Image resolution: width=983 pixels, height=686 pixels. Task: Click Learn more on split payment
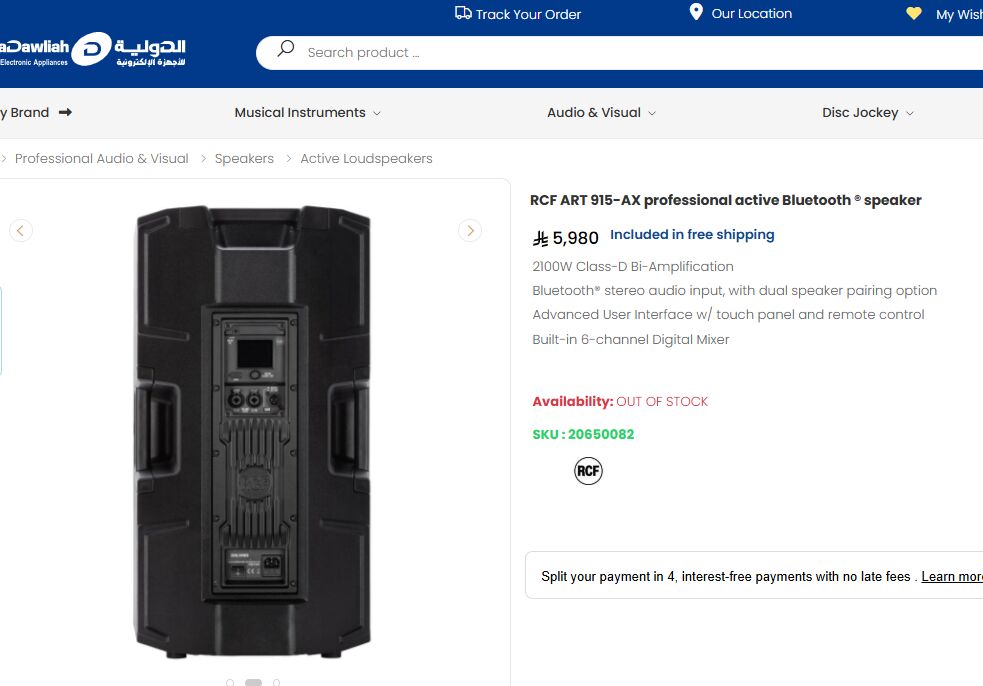click(x=952, y=577)
